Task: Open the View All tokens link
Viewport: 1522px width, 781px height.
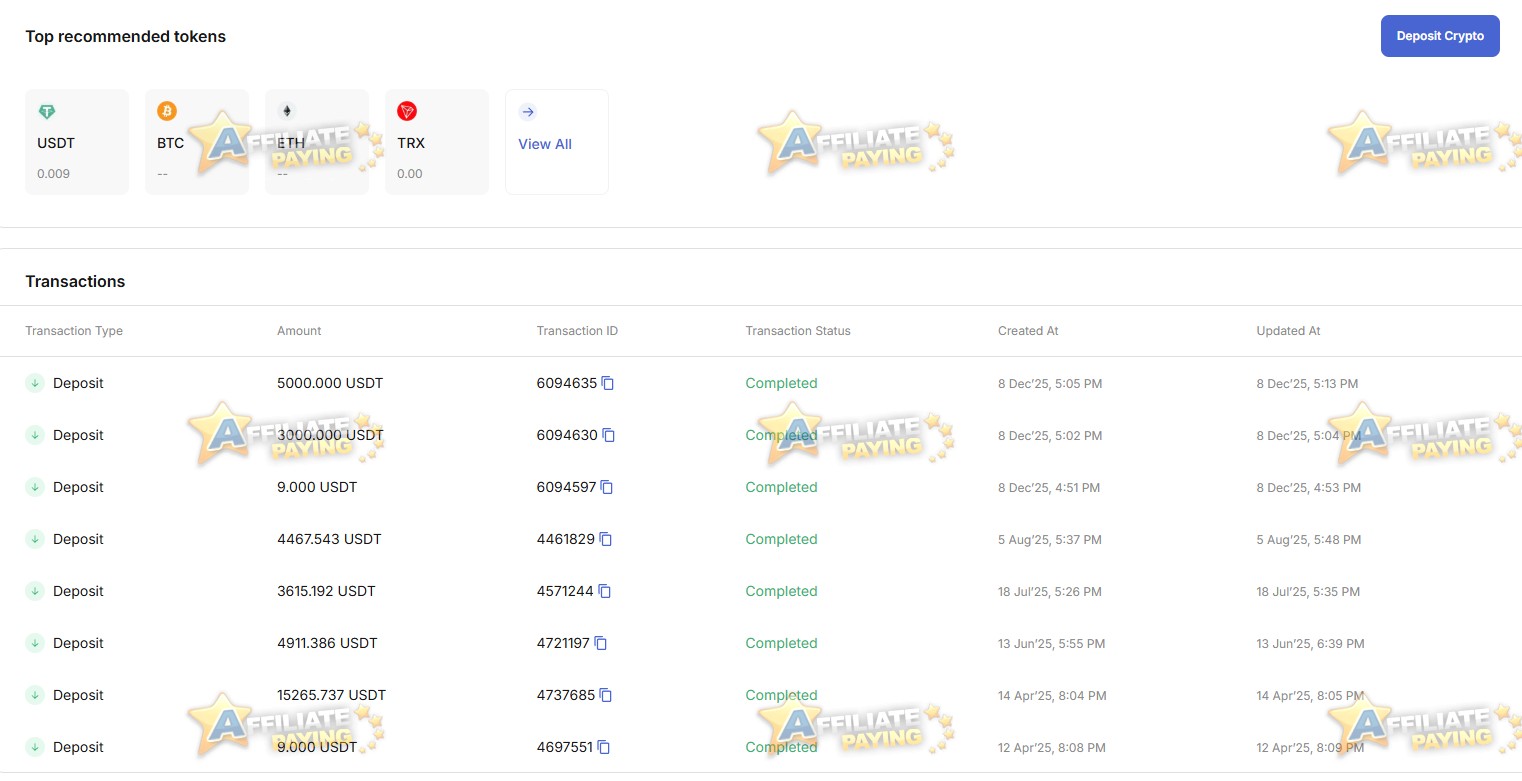Action: tap(557, 142)
